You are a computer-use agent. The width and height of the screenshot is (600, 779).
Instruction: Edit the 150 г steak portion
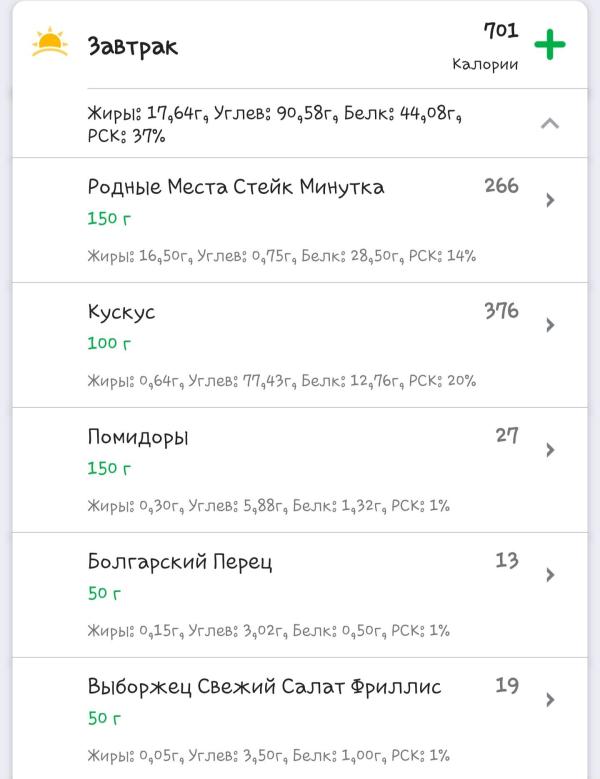click(109, 218)
